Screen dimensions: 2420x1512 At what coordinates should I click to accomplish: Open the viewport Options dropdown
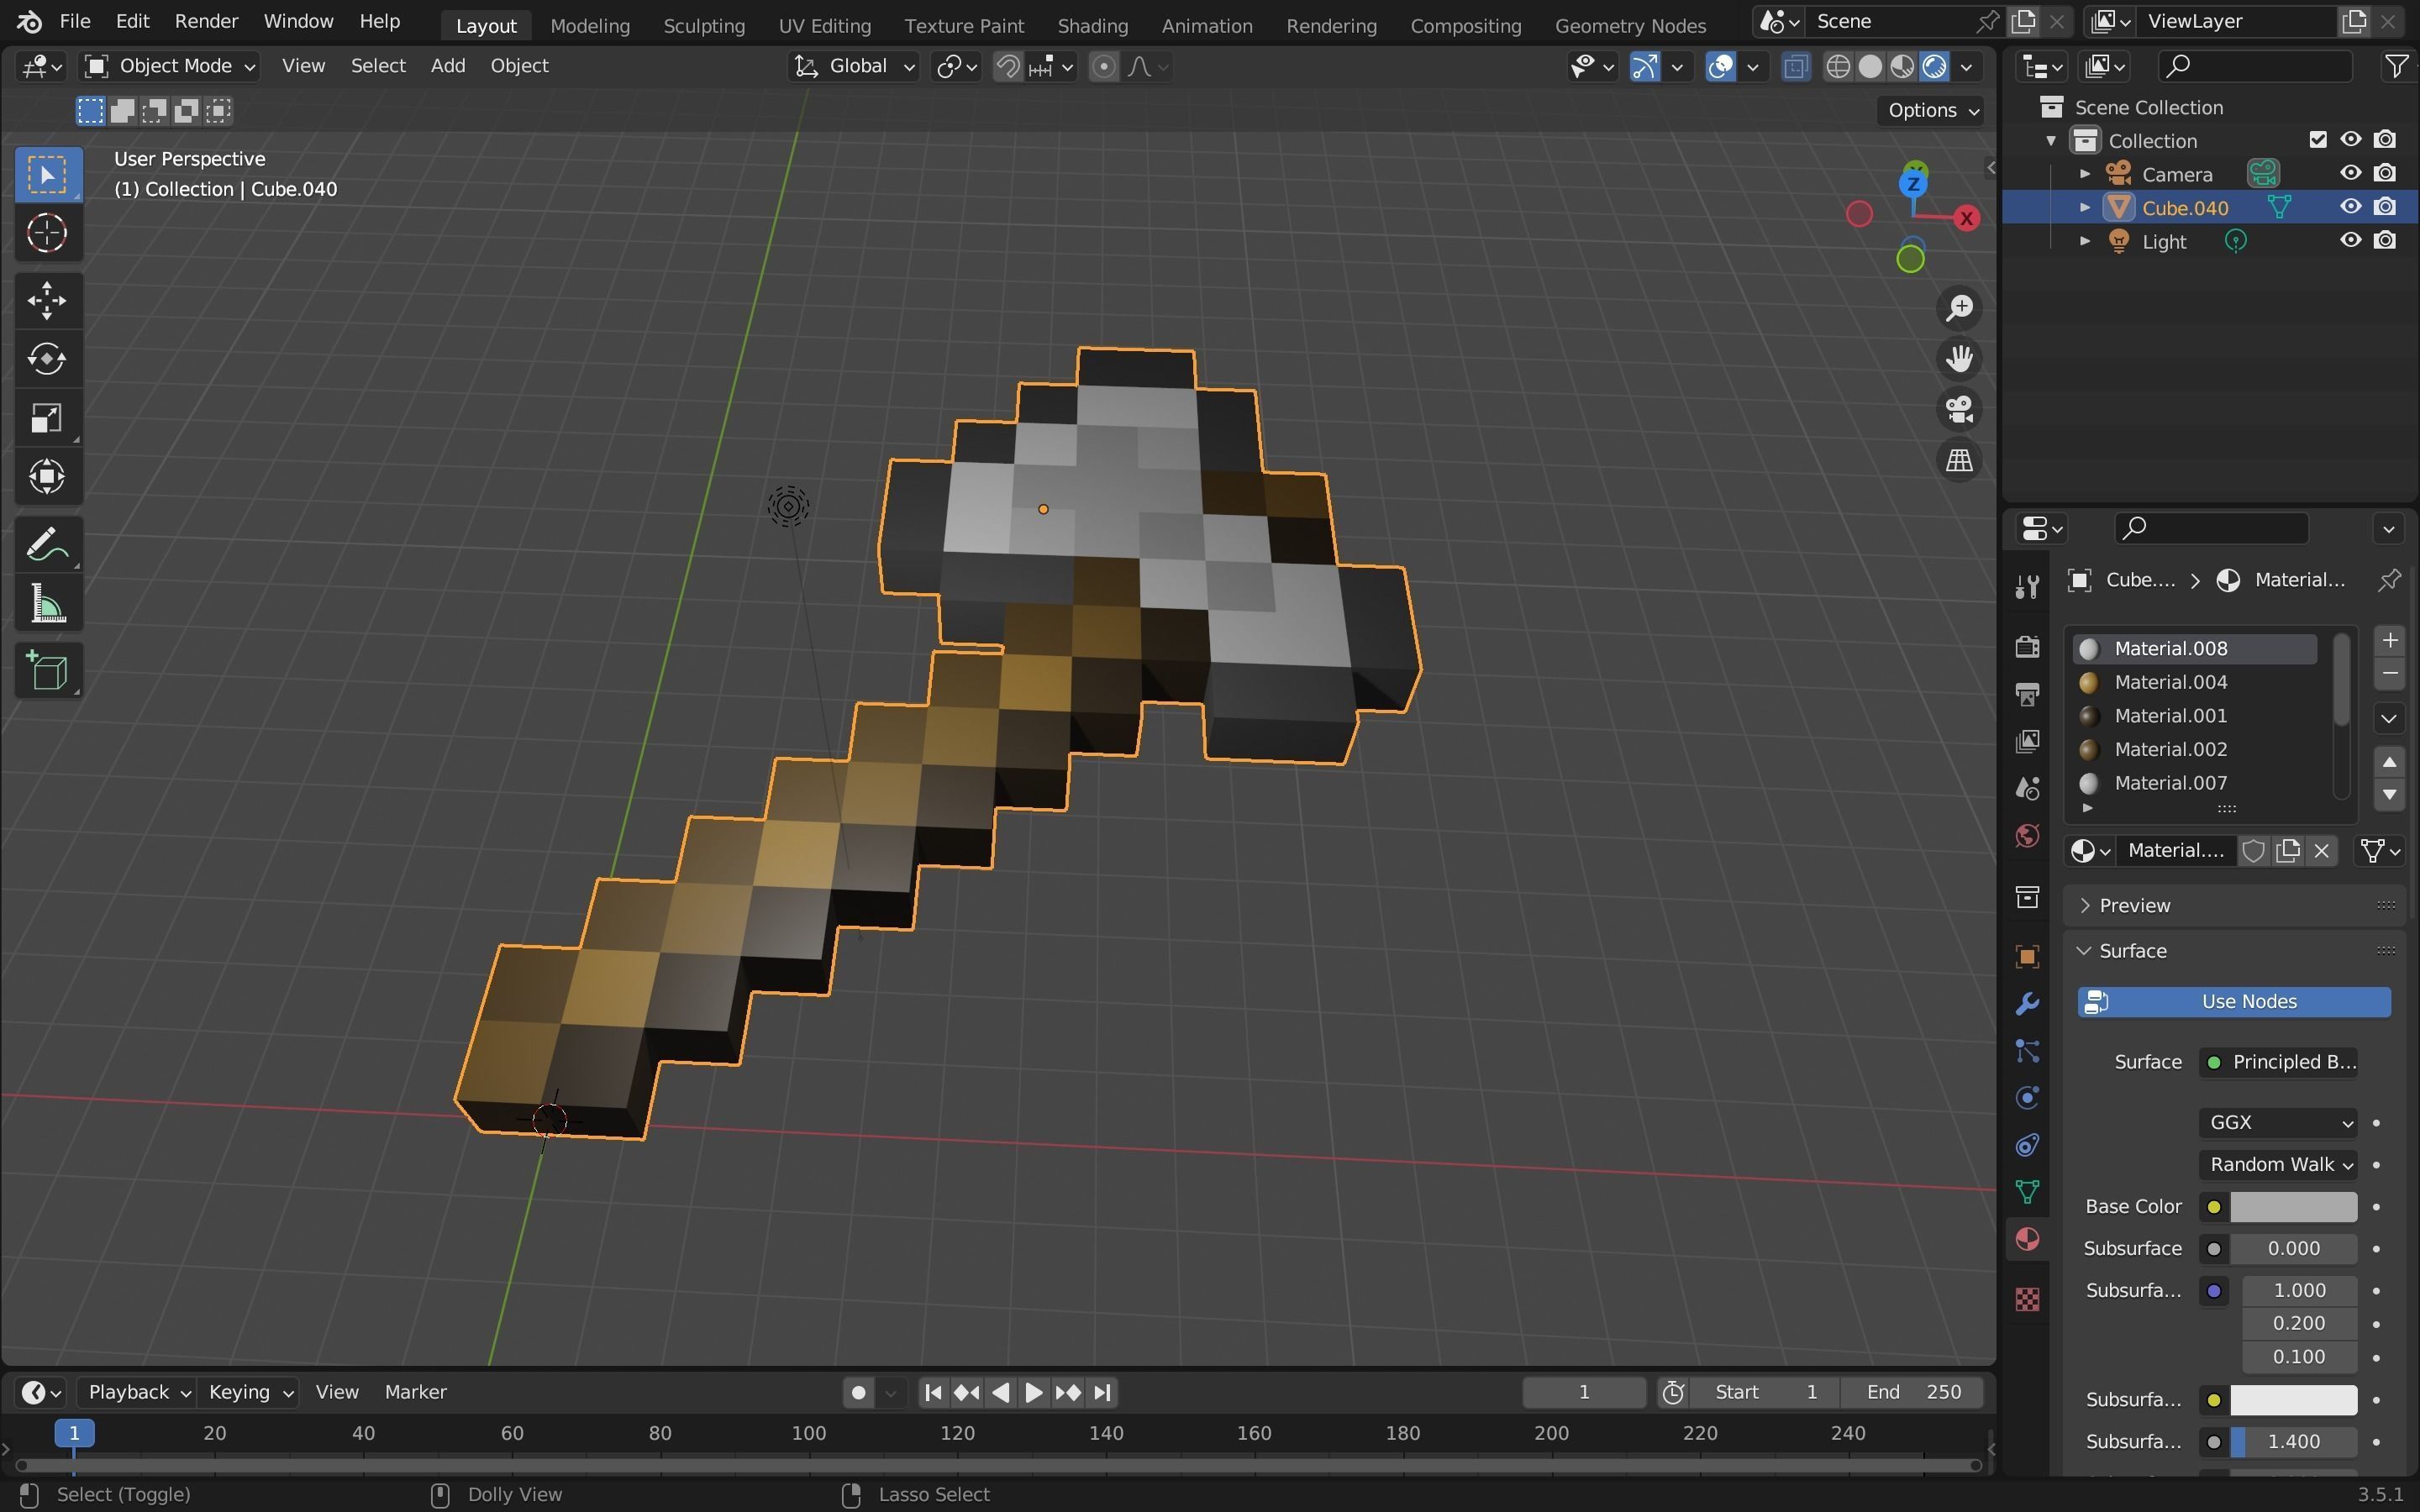point(1930,110)
